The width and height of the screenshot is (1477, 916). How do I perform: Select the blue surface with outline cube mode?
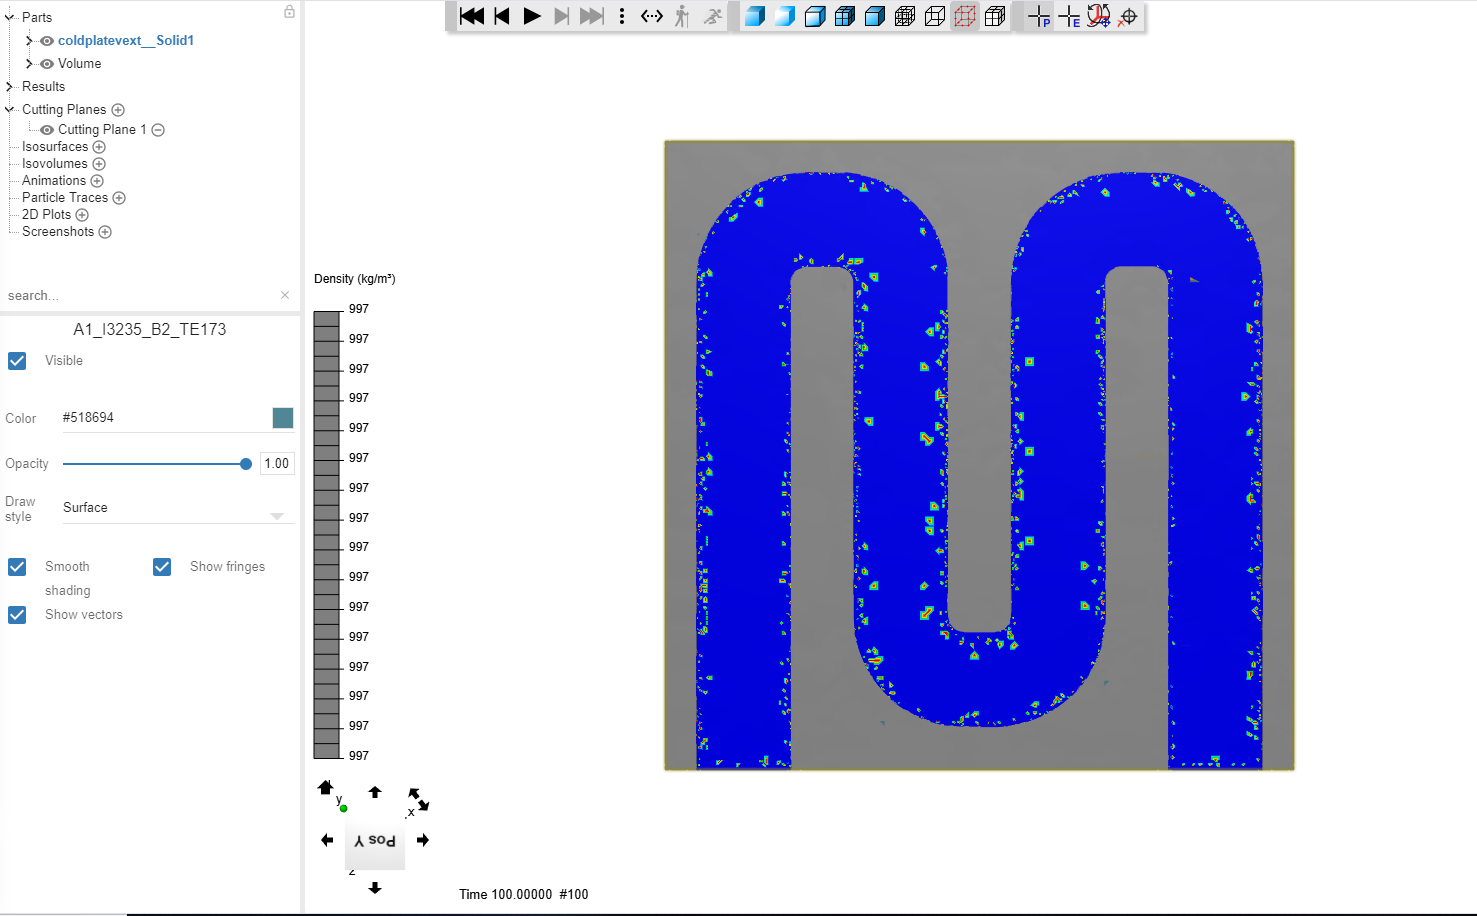pyautogui.click(x=875, y=16)
